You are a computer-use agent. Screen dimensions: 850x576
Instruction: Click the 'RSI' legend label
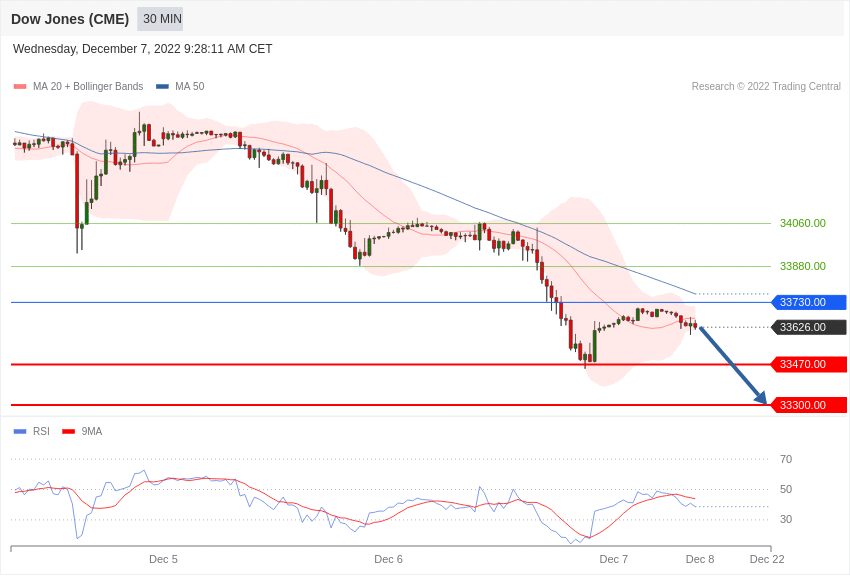(x=41, y=431)
